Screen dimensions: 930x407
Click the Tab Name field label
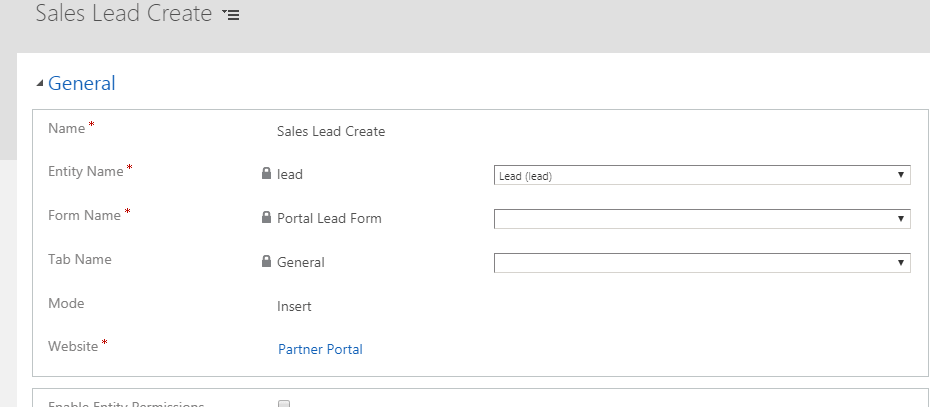(79, 259)
